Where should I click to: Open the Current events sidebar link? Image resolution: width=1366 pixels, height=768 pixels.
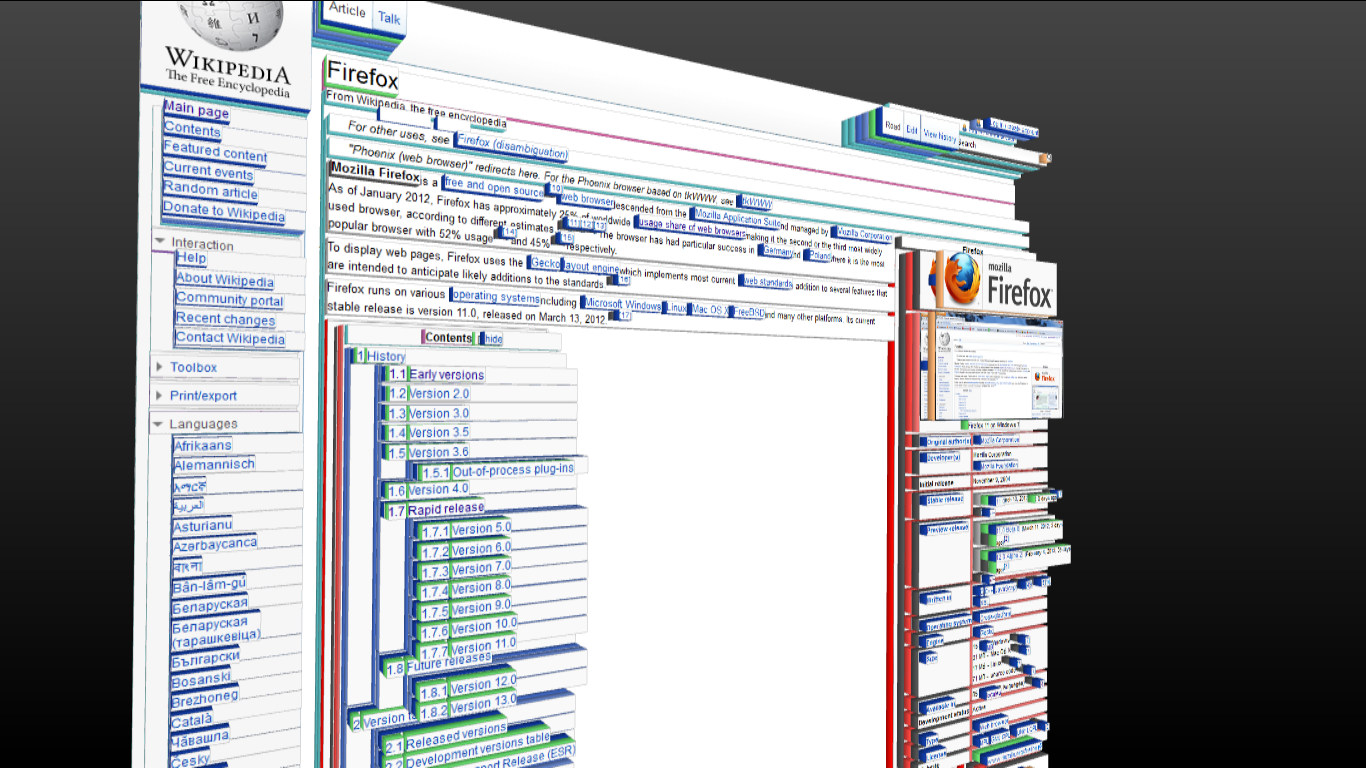pyautogui.click(x=210, y=171)
